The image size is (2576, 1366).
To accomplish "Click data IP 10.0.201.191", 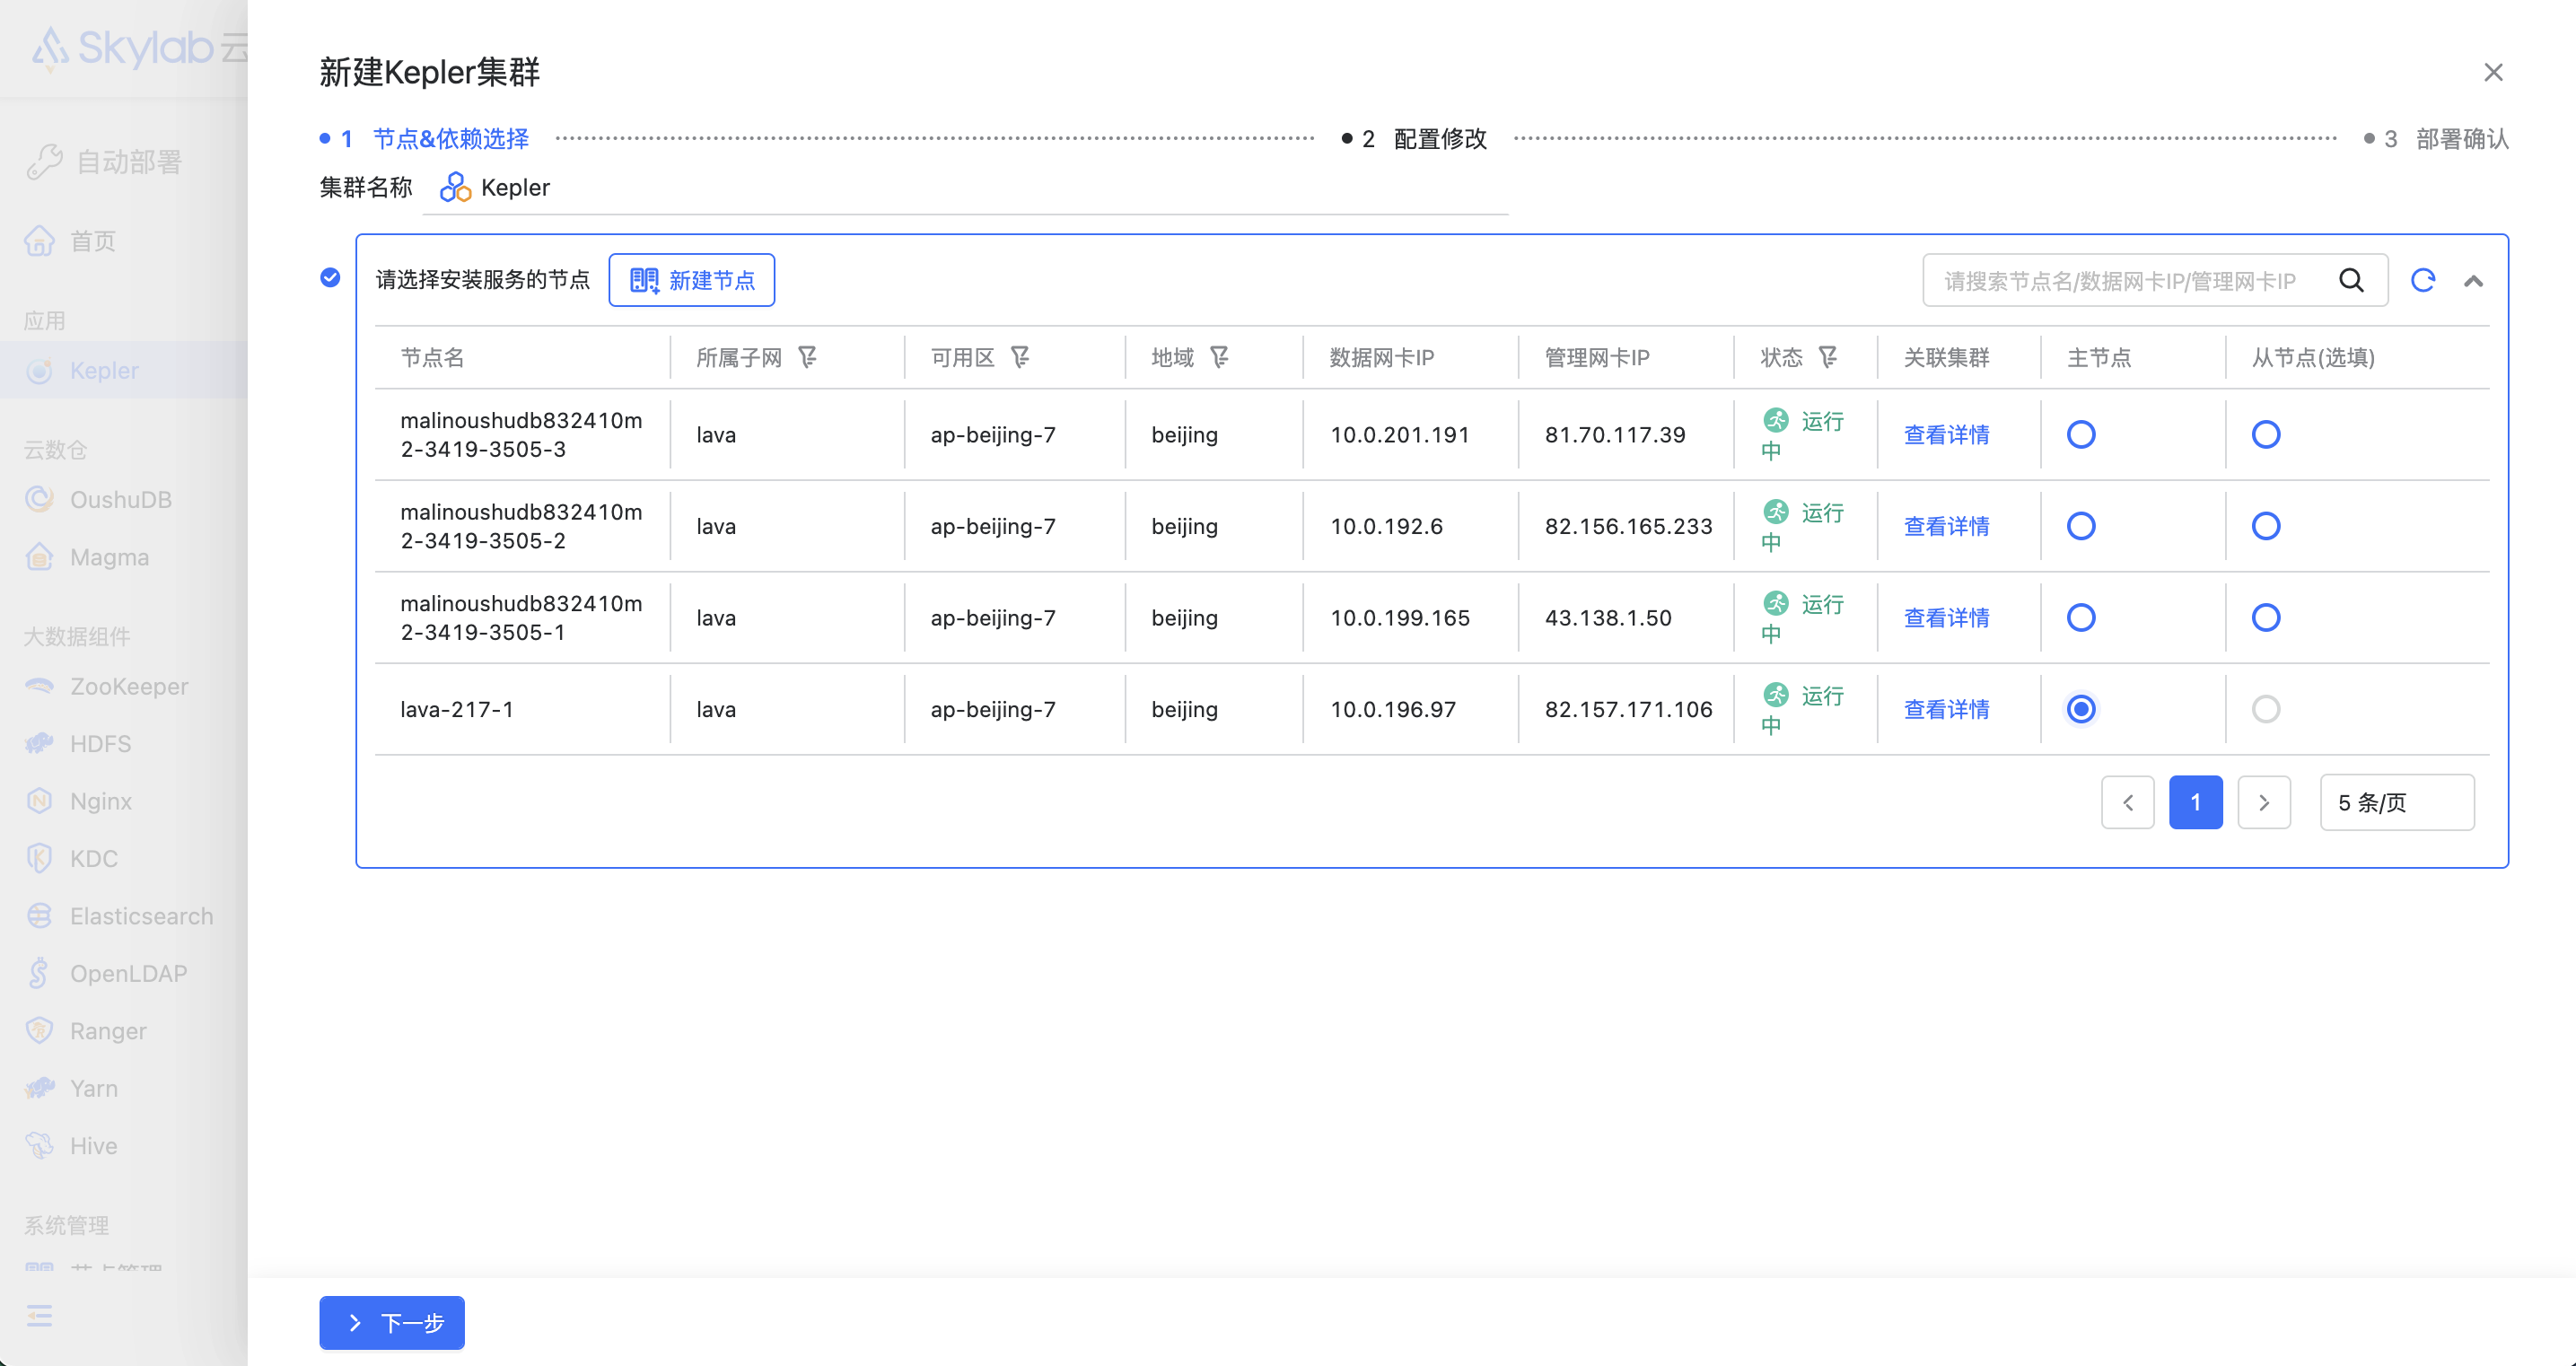I will (x=1399, y=434).
